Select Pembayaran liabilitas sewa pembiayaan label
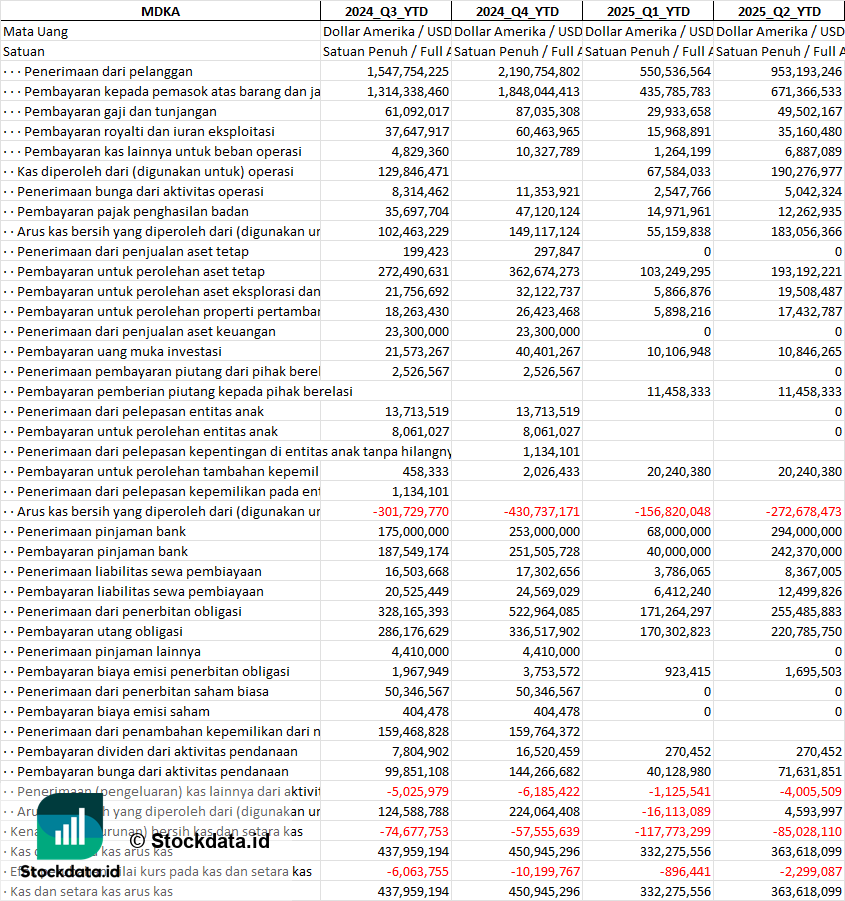The height and width of the screenshot is (901, 845). point(140,592)
